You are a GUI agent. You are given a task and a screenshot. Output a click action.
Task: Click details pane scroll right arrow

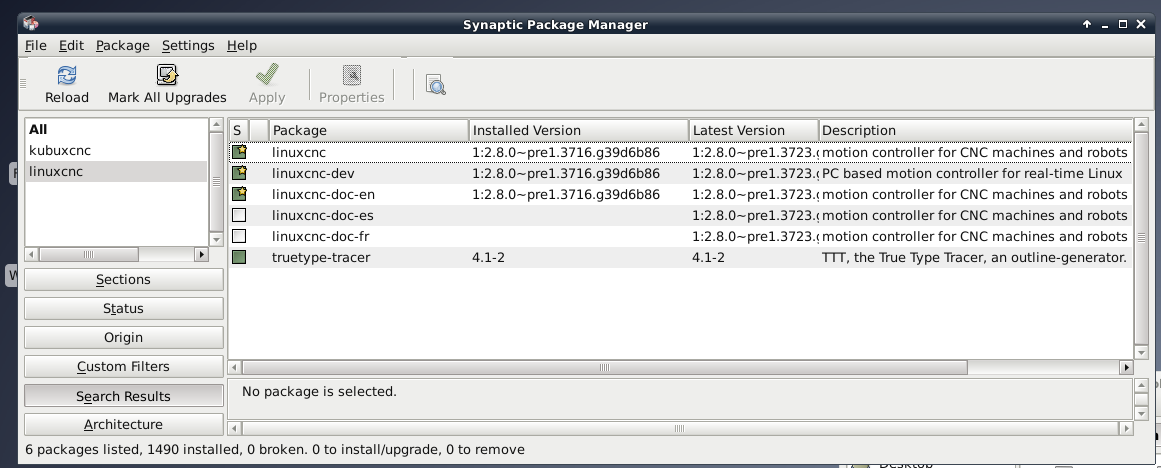tap(1125, 428)
